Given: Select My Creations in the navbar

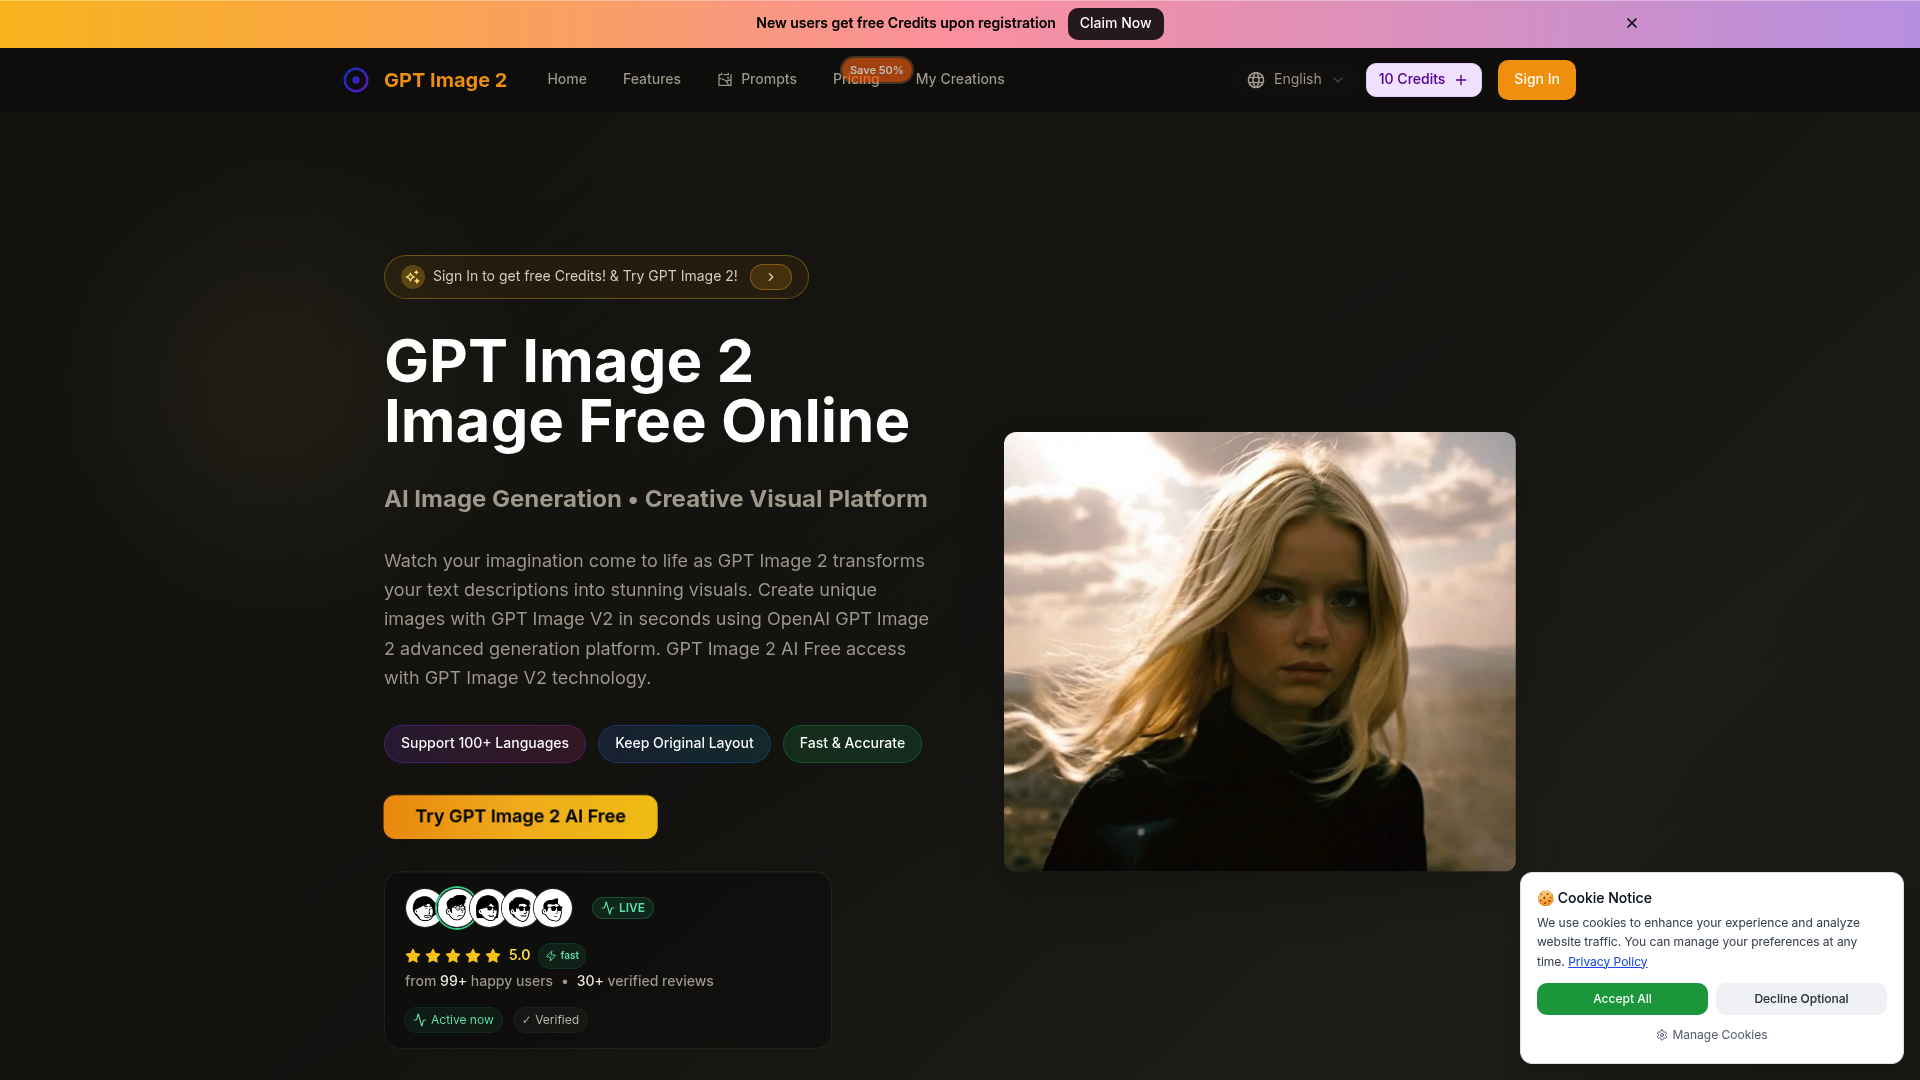Looking at the screenshot, I should pos(960,79).
